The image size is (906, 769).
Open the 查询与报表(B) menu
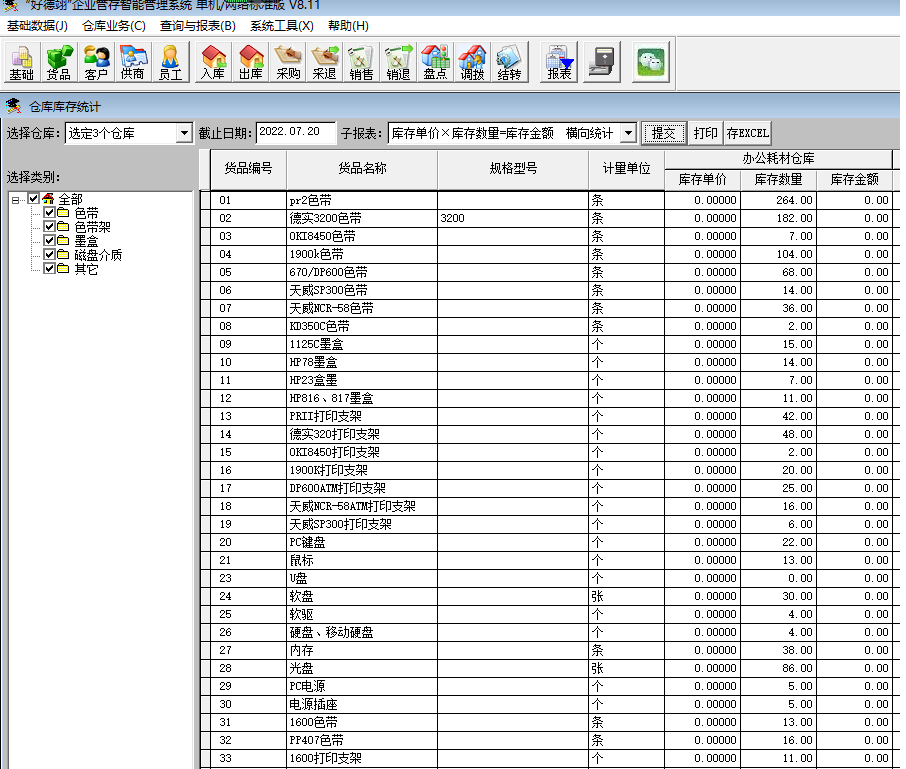(198, 26)
